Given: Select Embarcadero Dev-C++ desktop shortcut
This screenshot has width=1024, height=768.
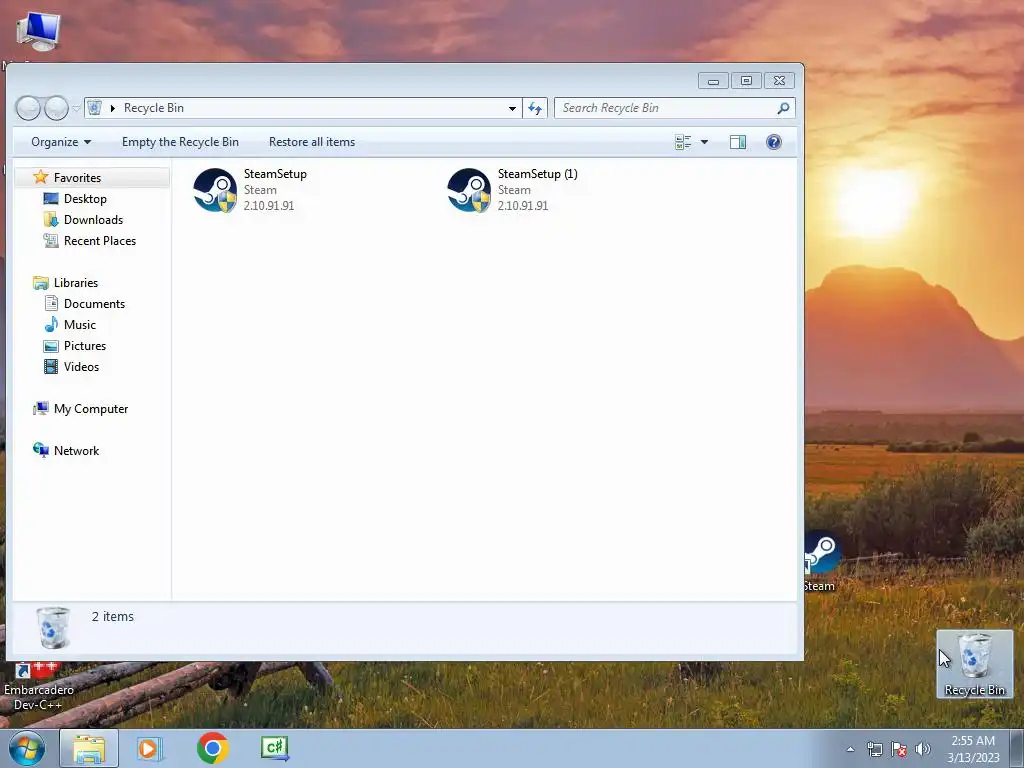Looking at the screenshot, I should 38,687.
